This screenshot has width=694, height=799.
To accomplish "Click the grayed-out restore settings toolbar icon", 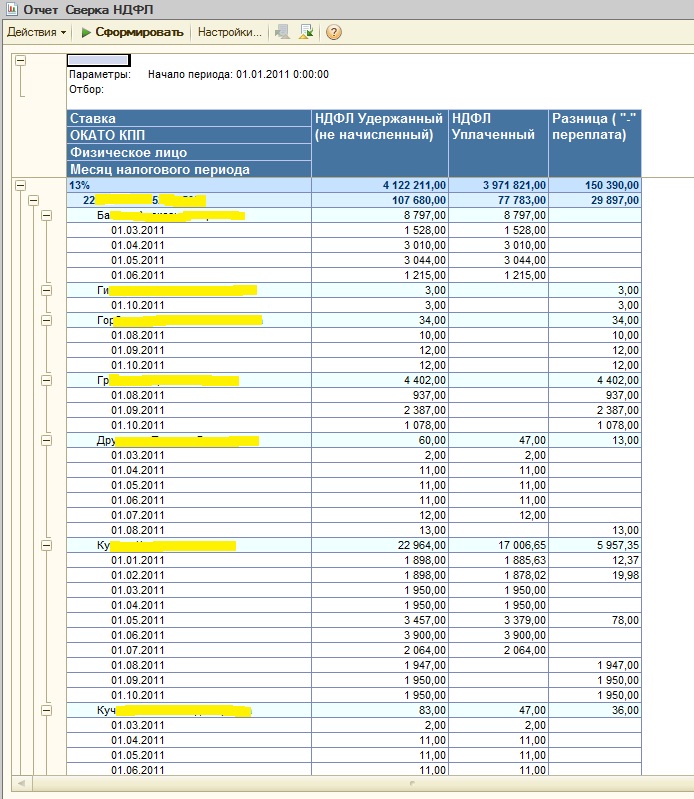I will 282,32.
